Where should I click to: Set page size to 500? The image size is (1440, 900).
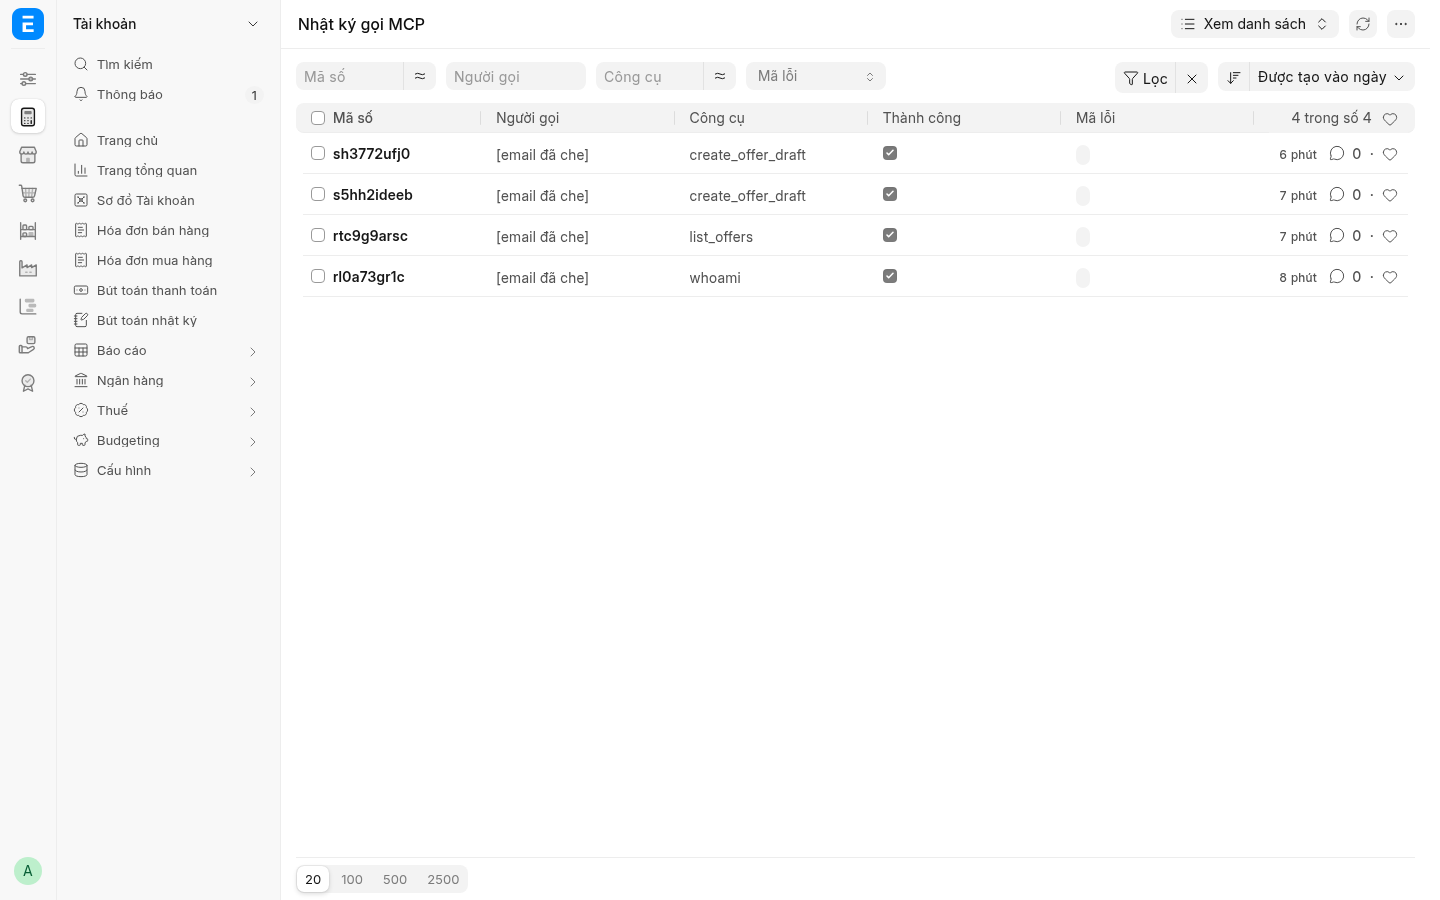point(395,880)
